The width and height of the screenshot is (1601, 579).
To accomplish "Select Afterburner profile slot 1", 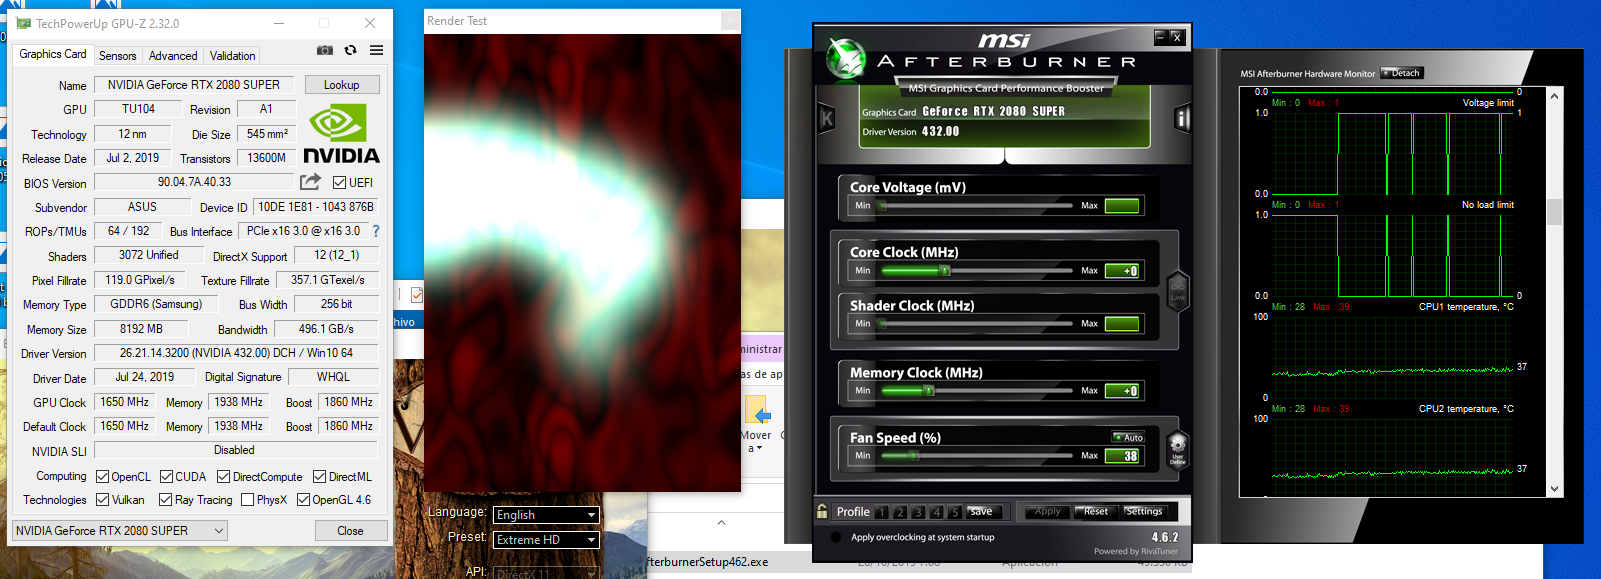I will [882, 512].
